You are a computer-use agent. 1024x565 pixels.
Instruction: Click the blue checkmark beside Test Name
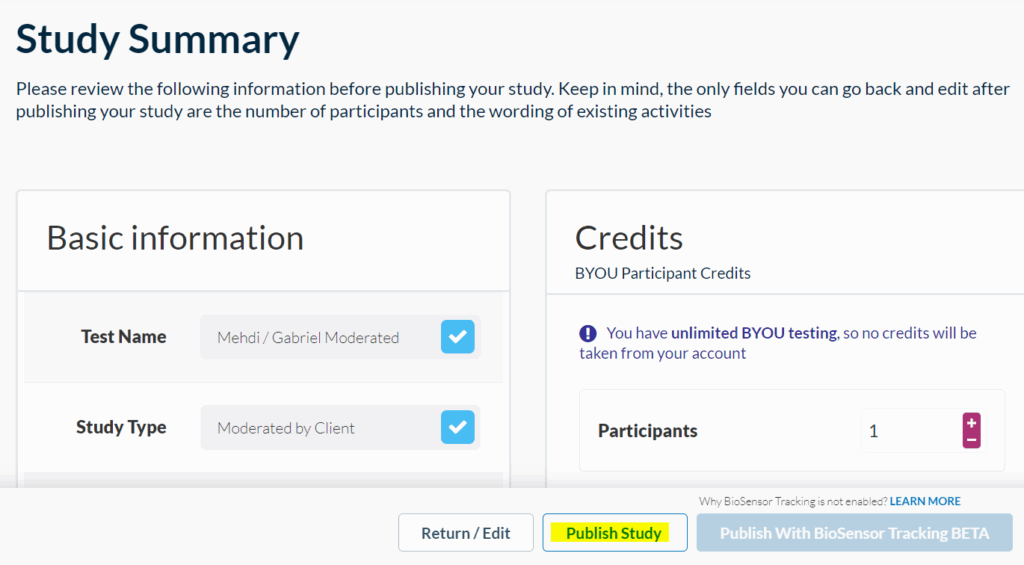tap(457, 337)
